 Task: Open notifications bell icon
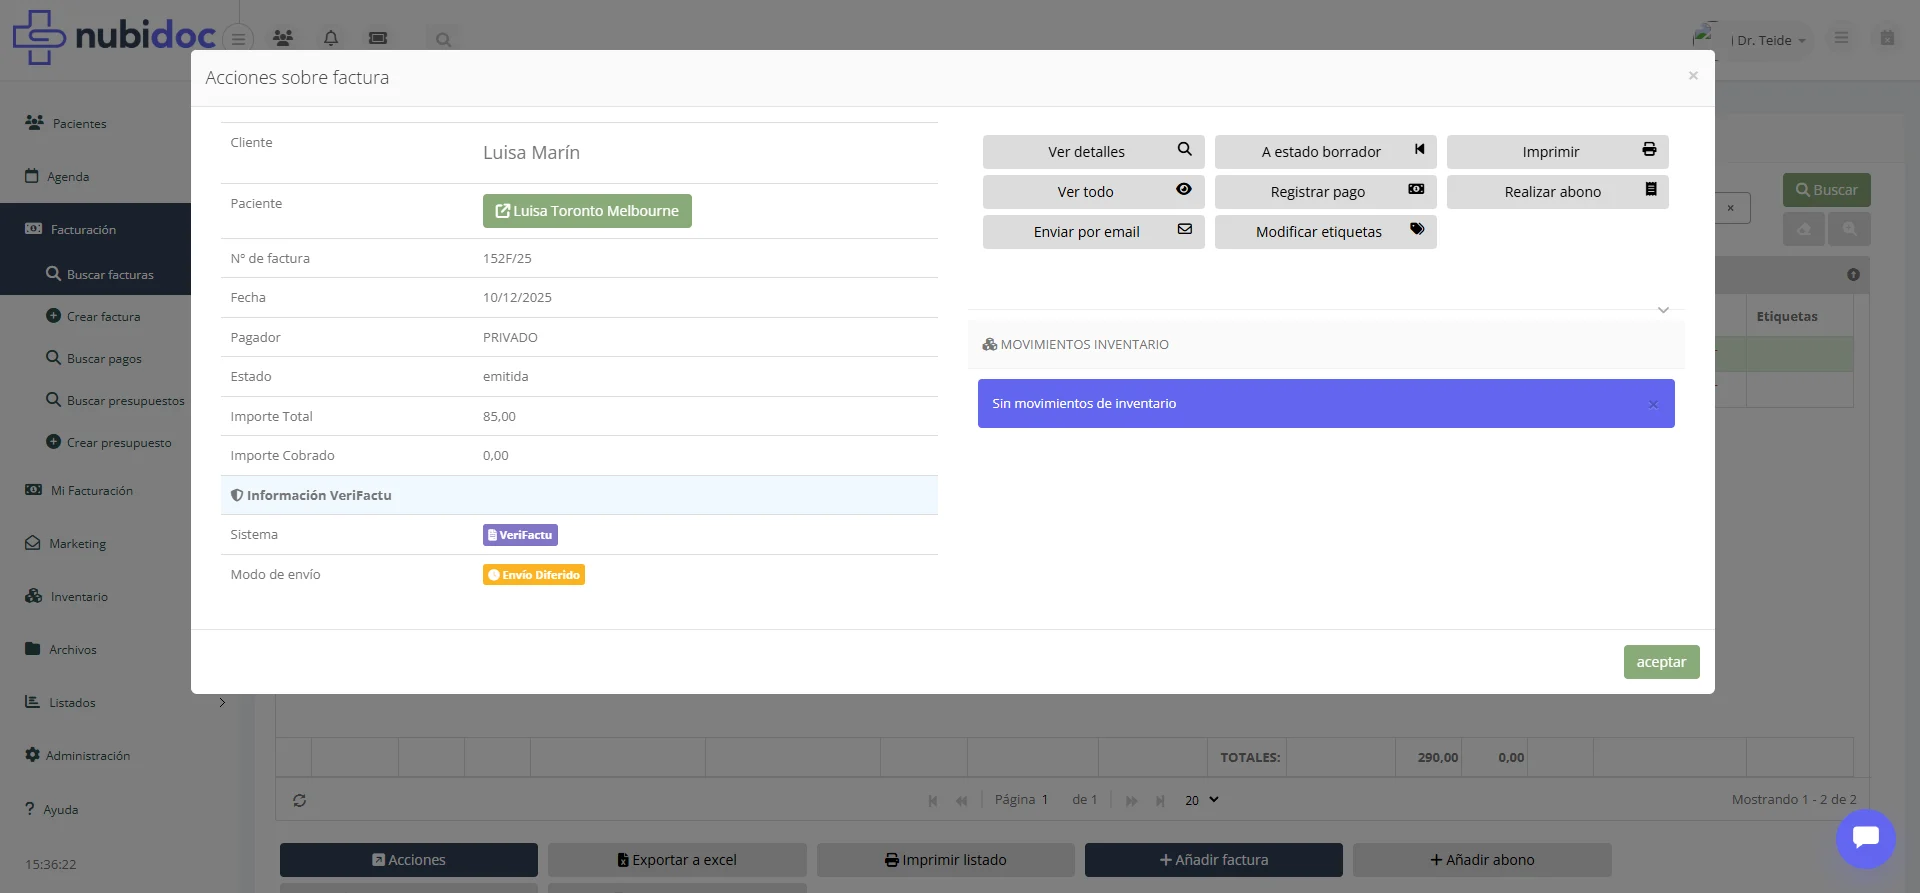331,38
